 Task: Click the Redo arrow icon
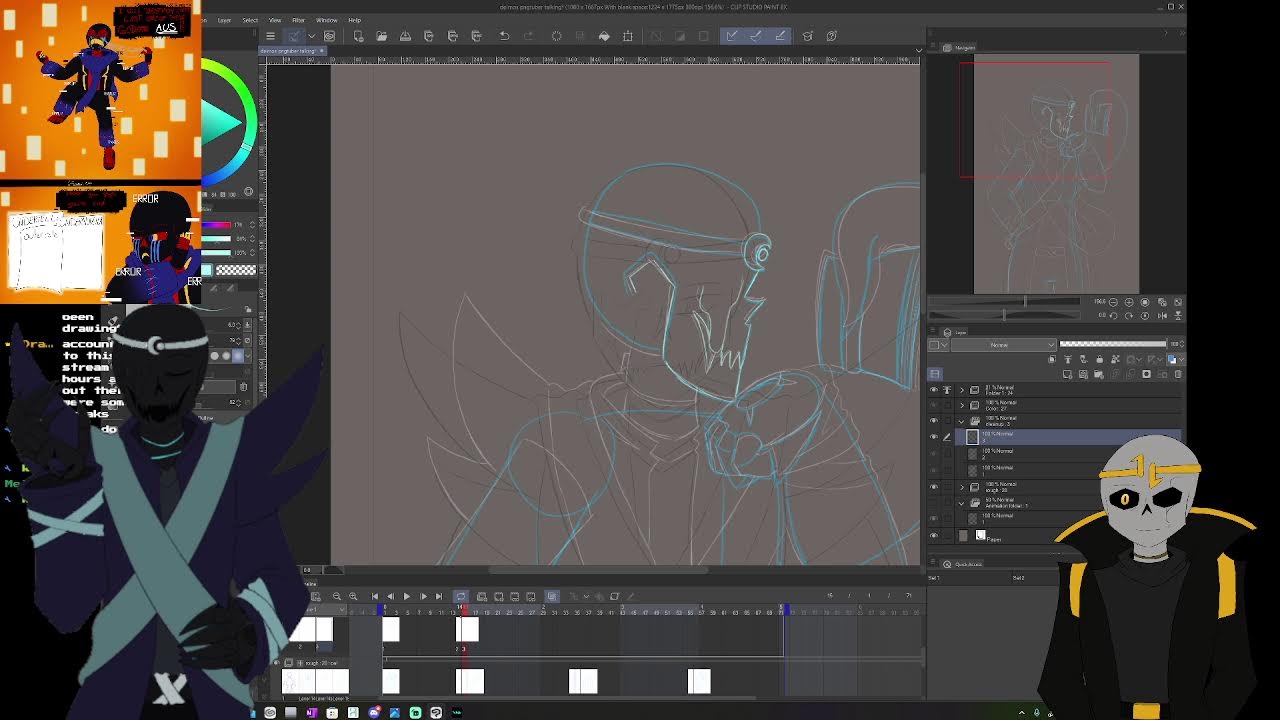[528, 36]
